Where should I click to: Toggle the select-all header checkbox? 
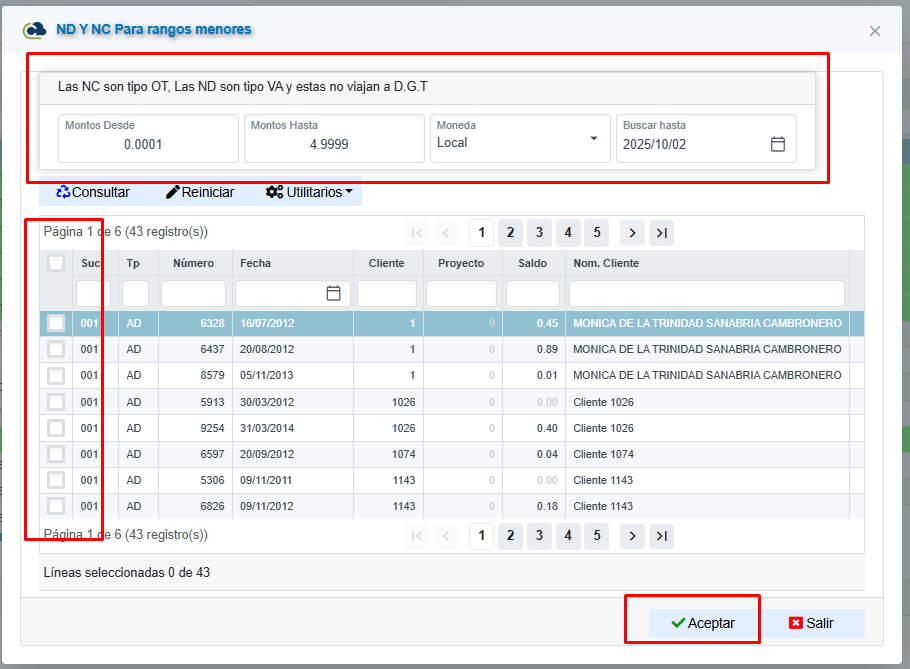56,263
